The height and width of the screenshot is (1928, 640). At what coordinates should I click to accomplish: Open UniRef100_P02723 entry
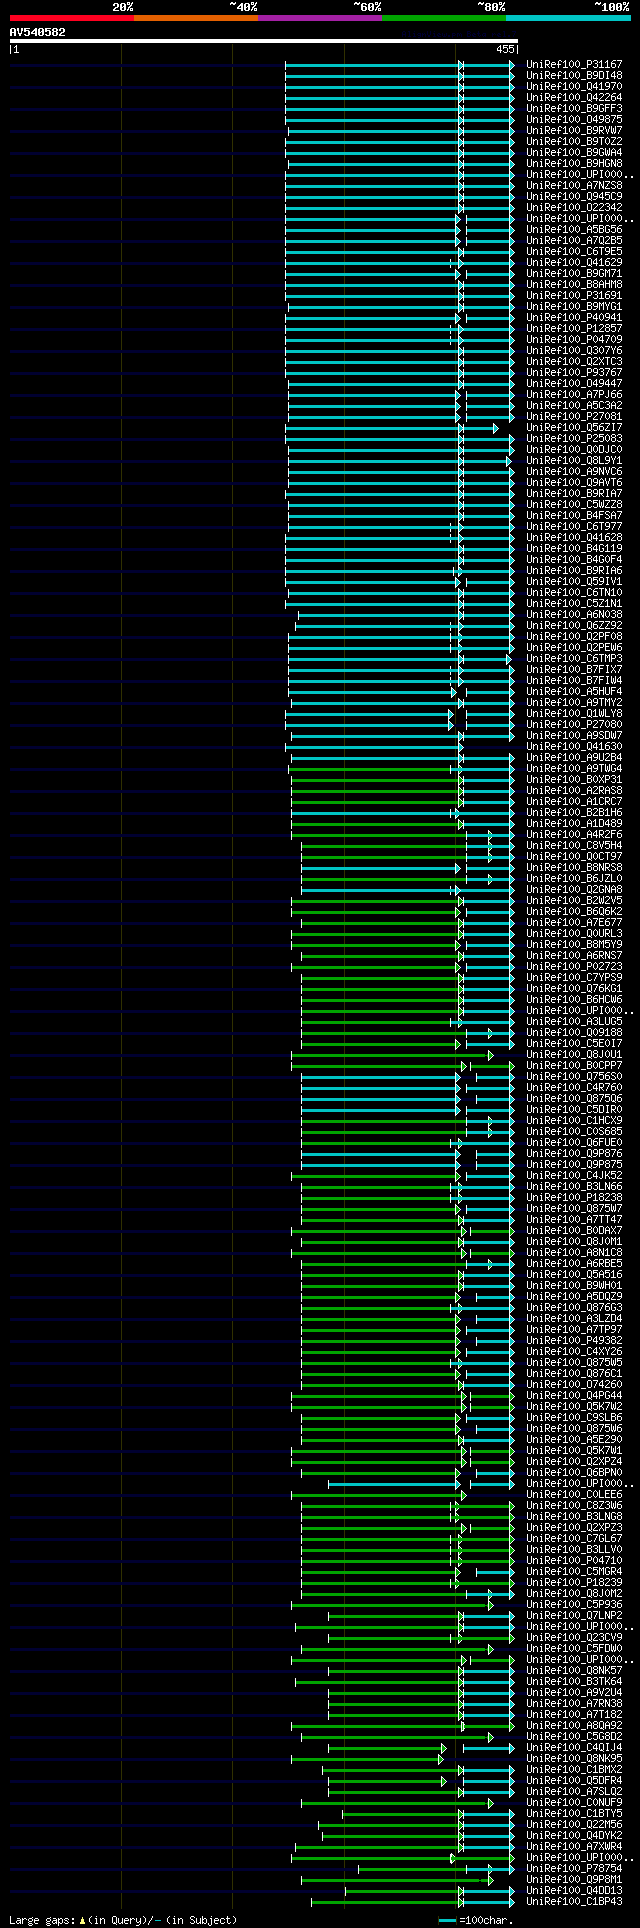(x=574, y=966)
